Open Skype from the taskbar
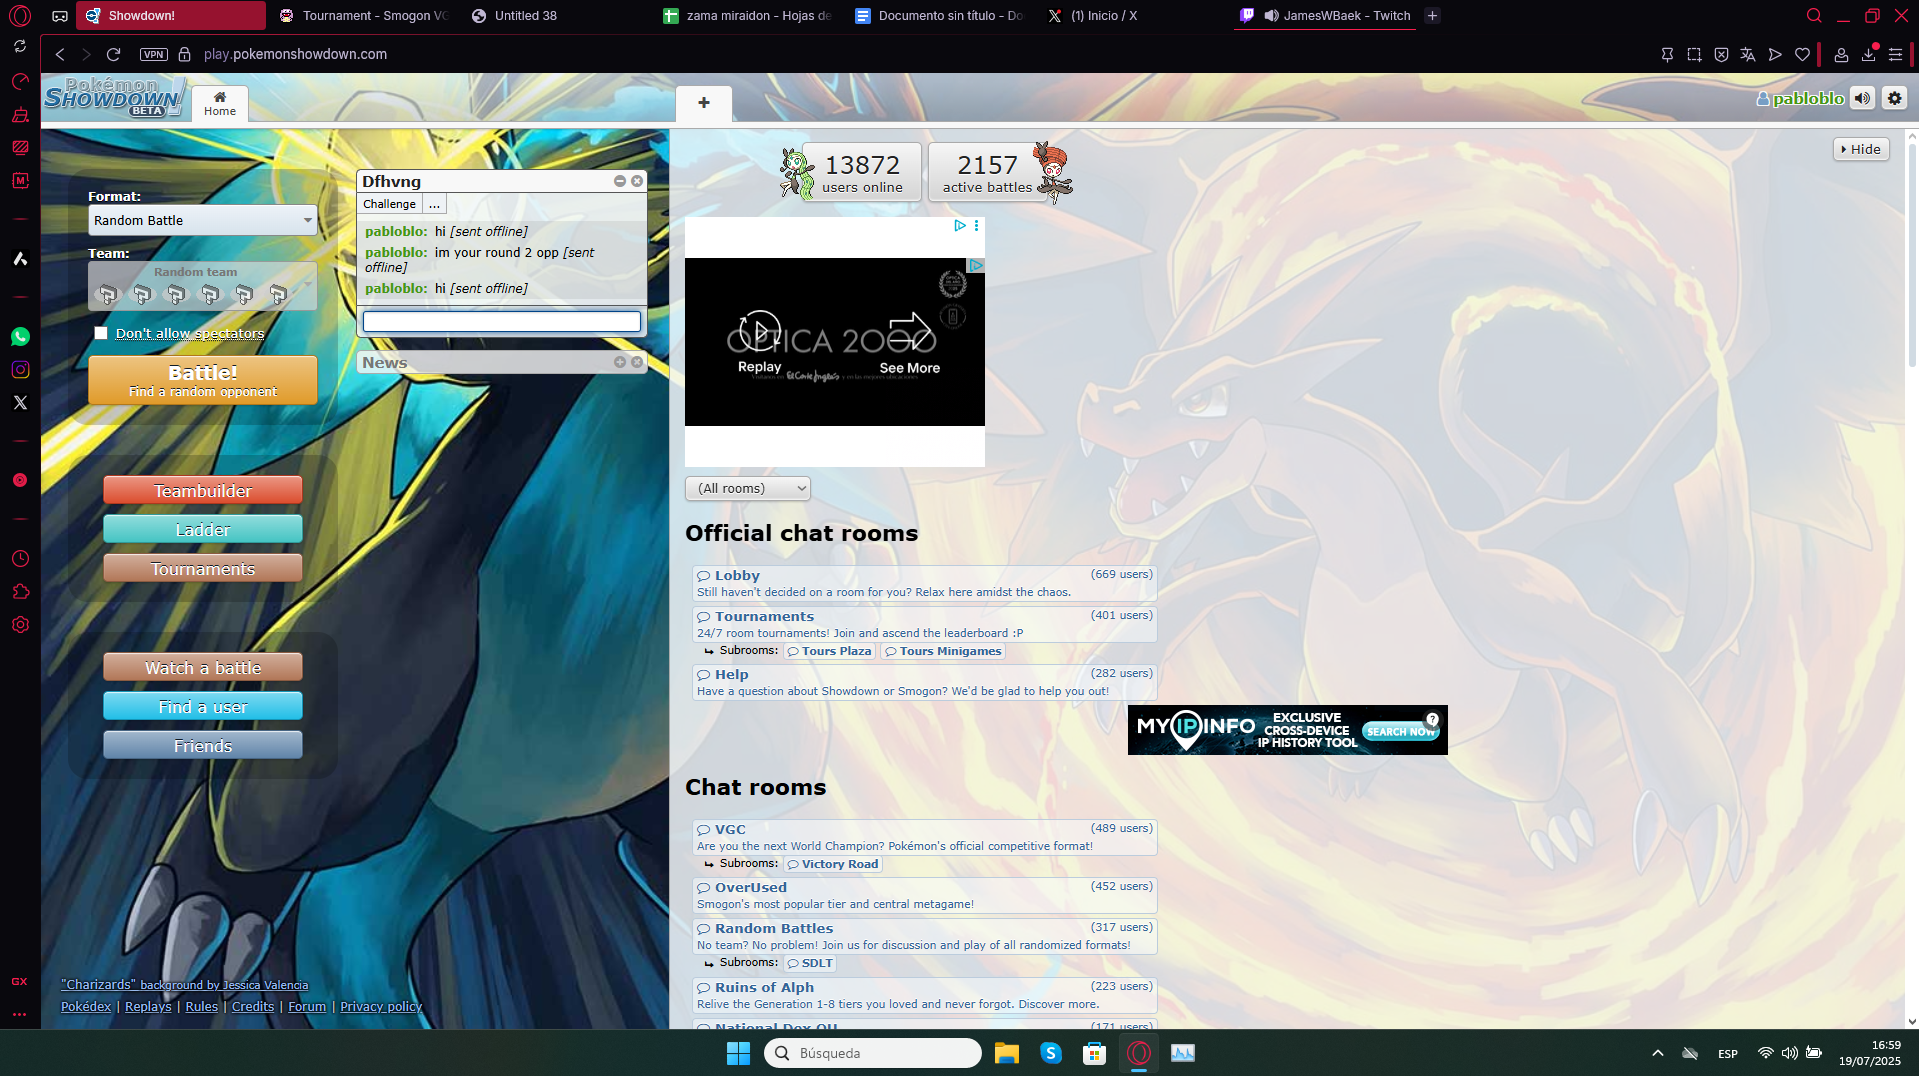The height and width of the screenshot is (1076, 1919). (x=1050, y=1053)
